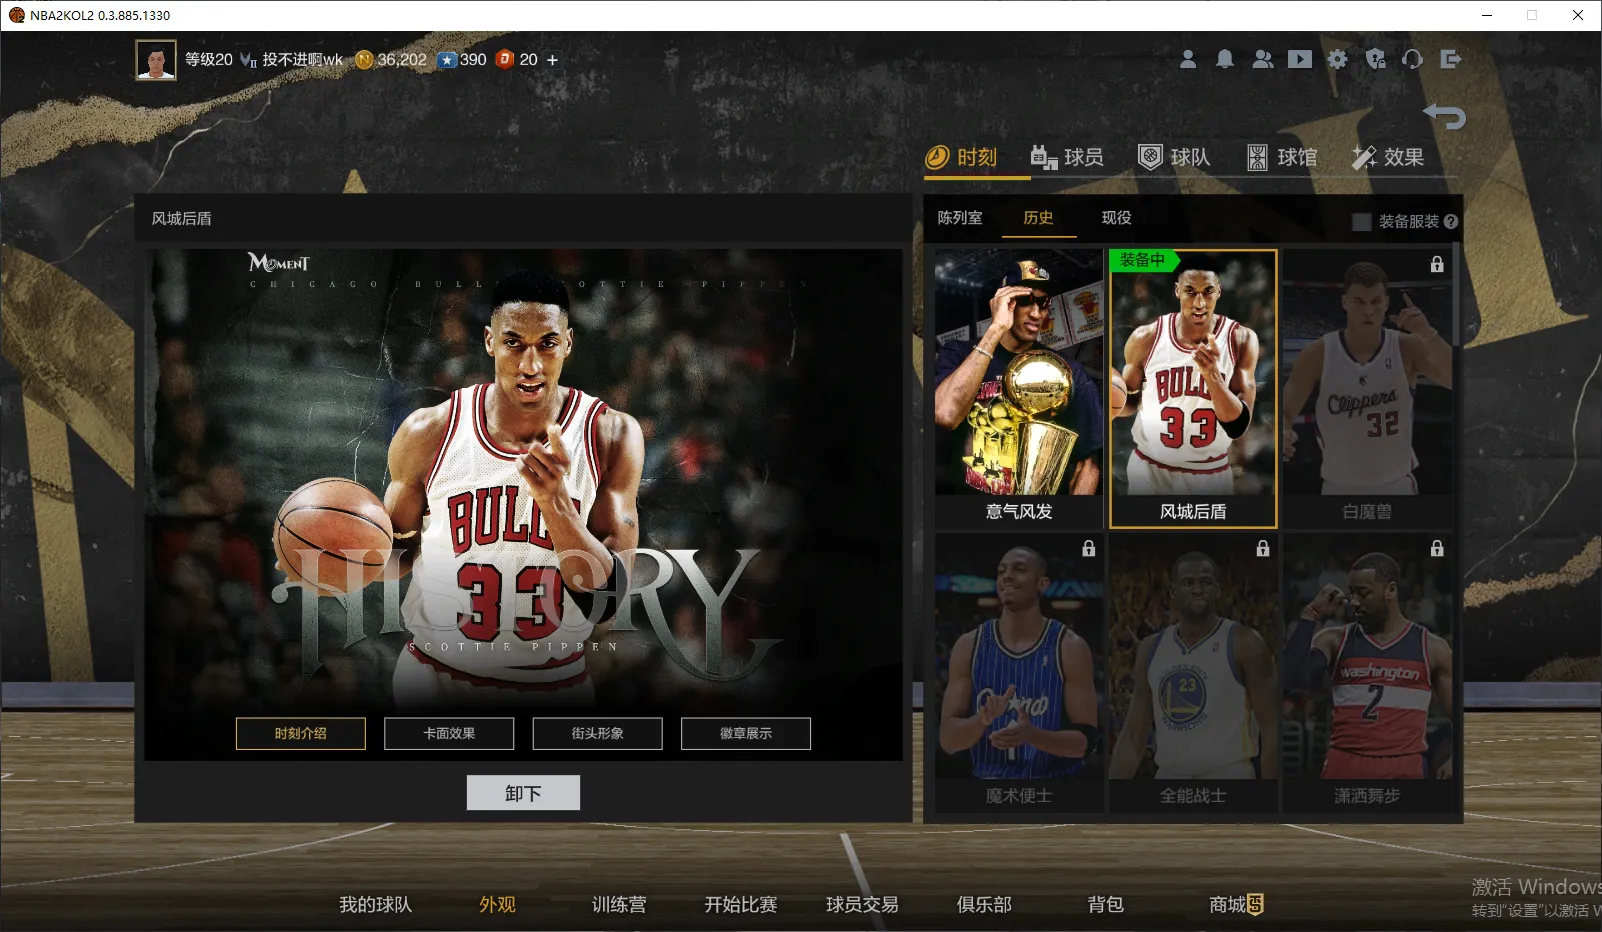Open the help icon beside 装备服装

tap(1451, 221)
